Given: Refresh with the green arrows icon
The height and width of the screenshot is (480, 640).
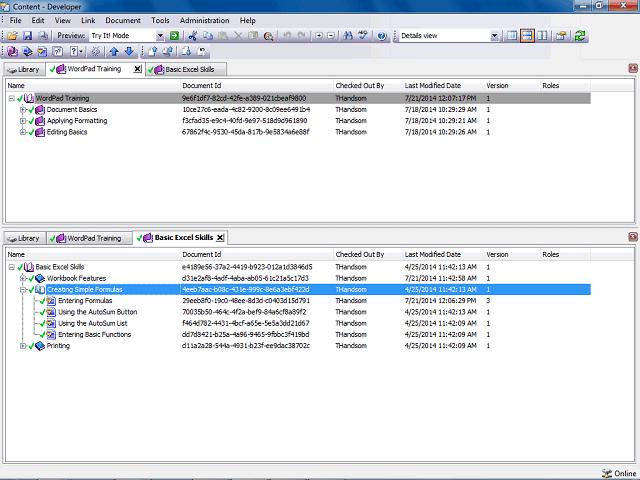Looking at the screenshot, I should tap(580, 36).
